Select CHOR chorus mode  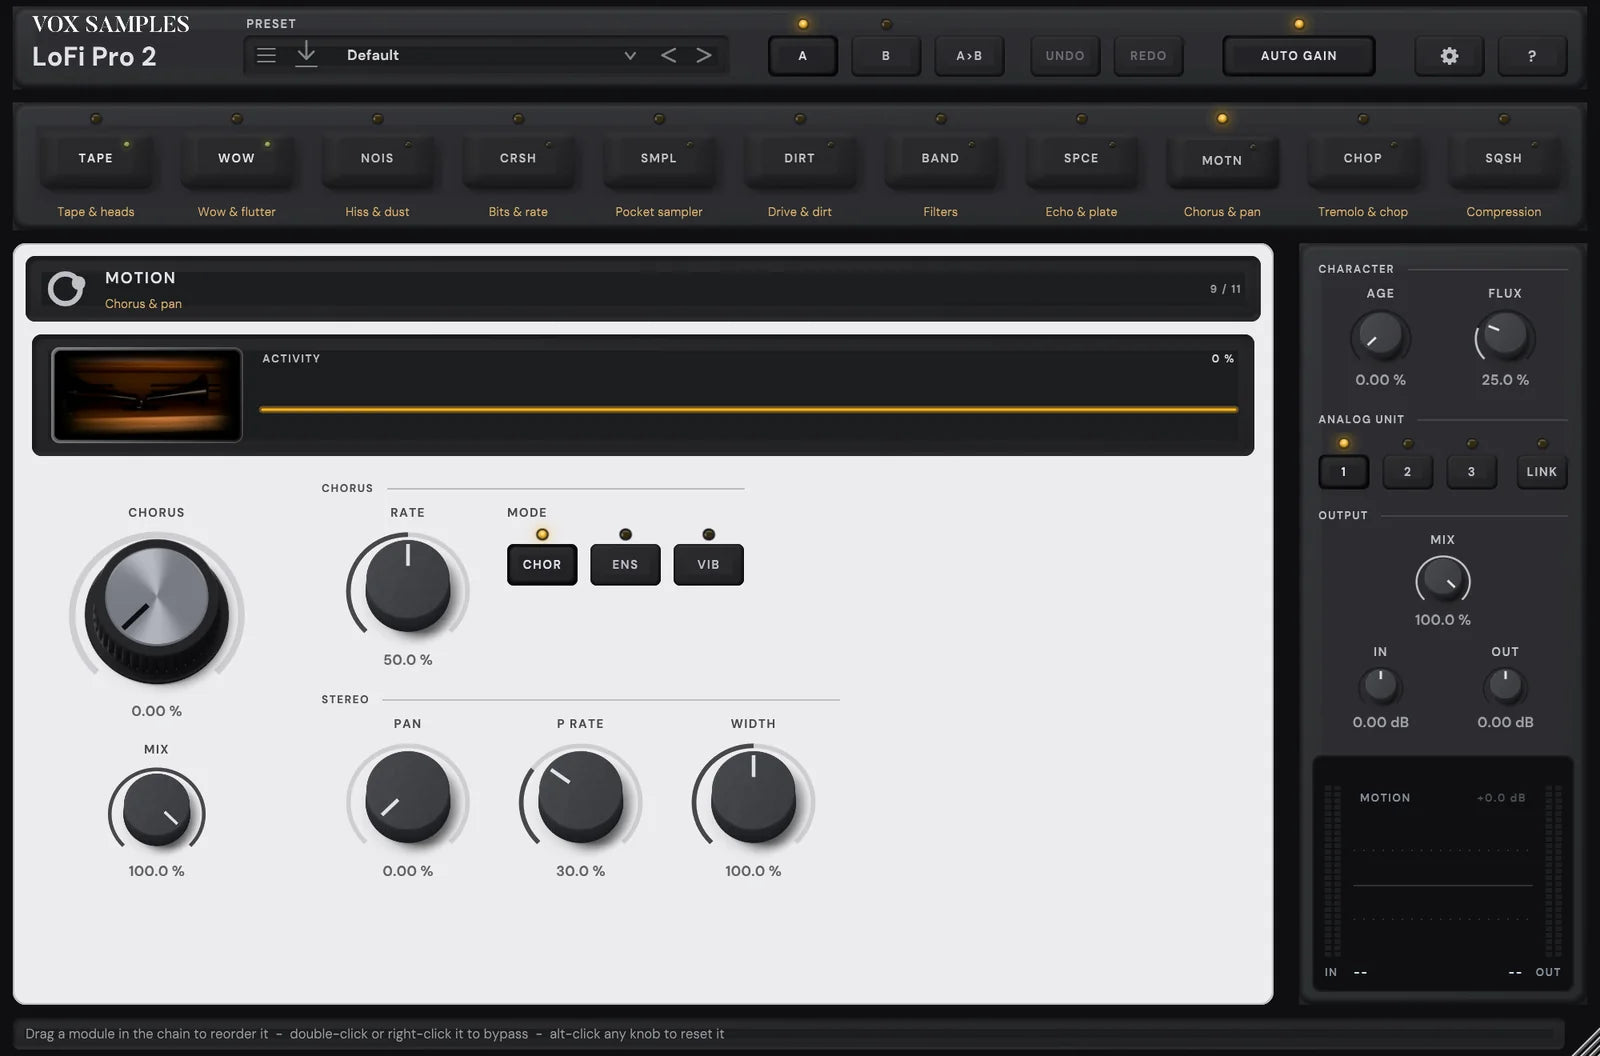[x=542, y=564]
